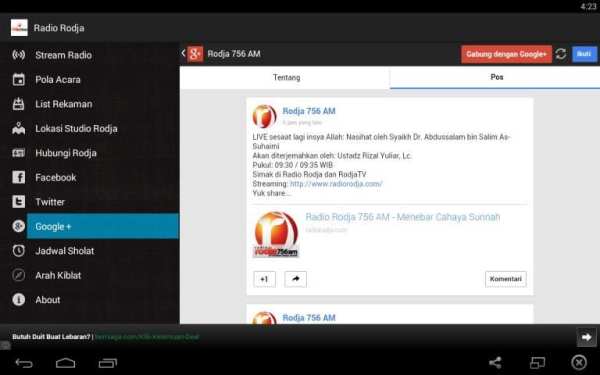Viewport: 600px width, 375px height.
Task: Open the Pola Acara menu item
Action: pos(90,79)
